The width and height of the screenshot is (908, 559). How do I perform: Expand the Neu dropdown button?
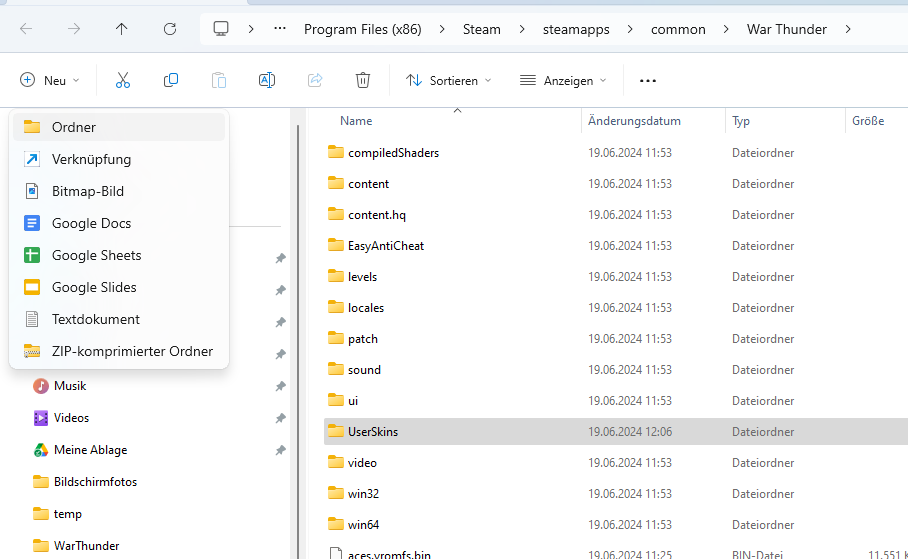click(50, 80)
